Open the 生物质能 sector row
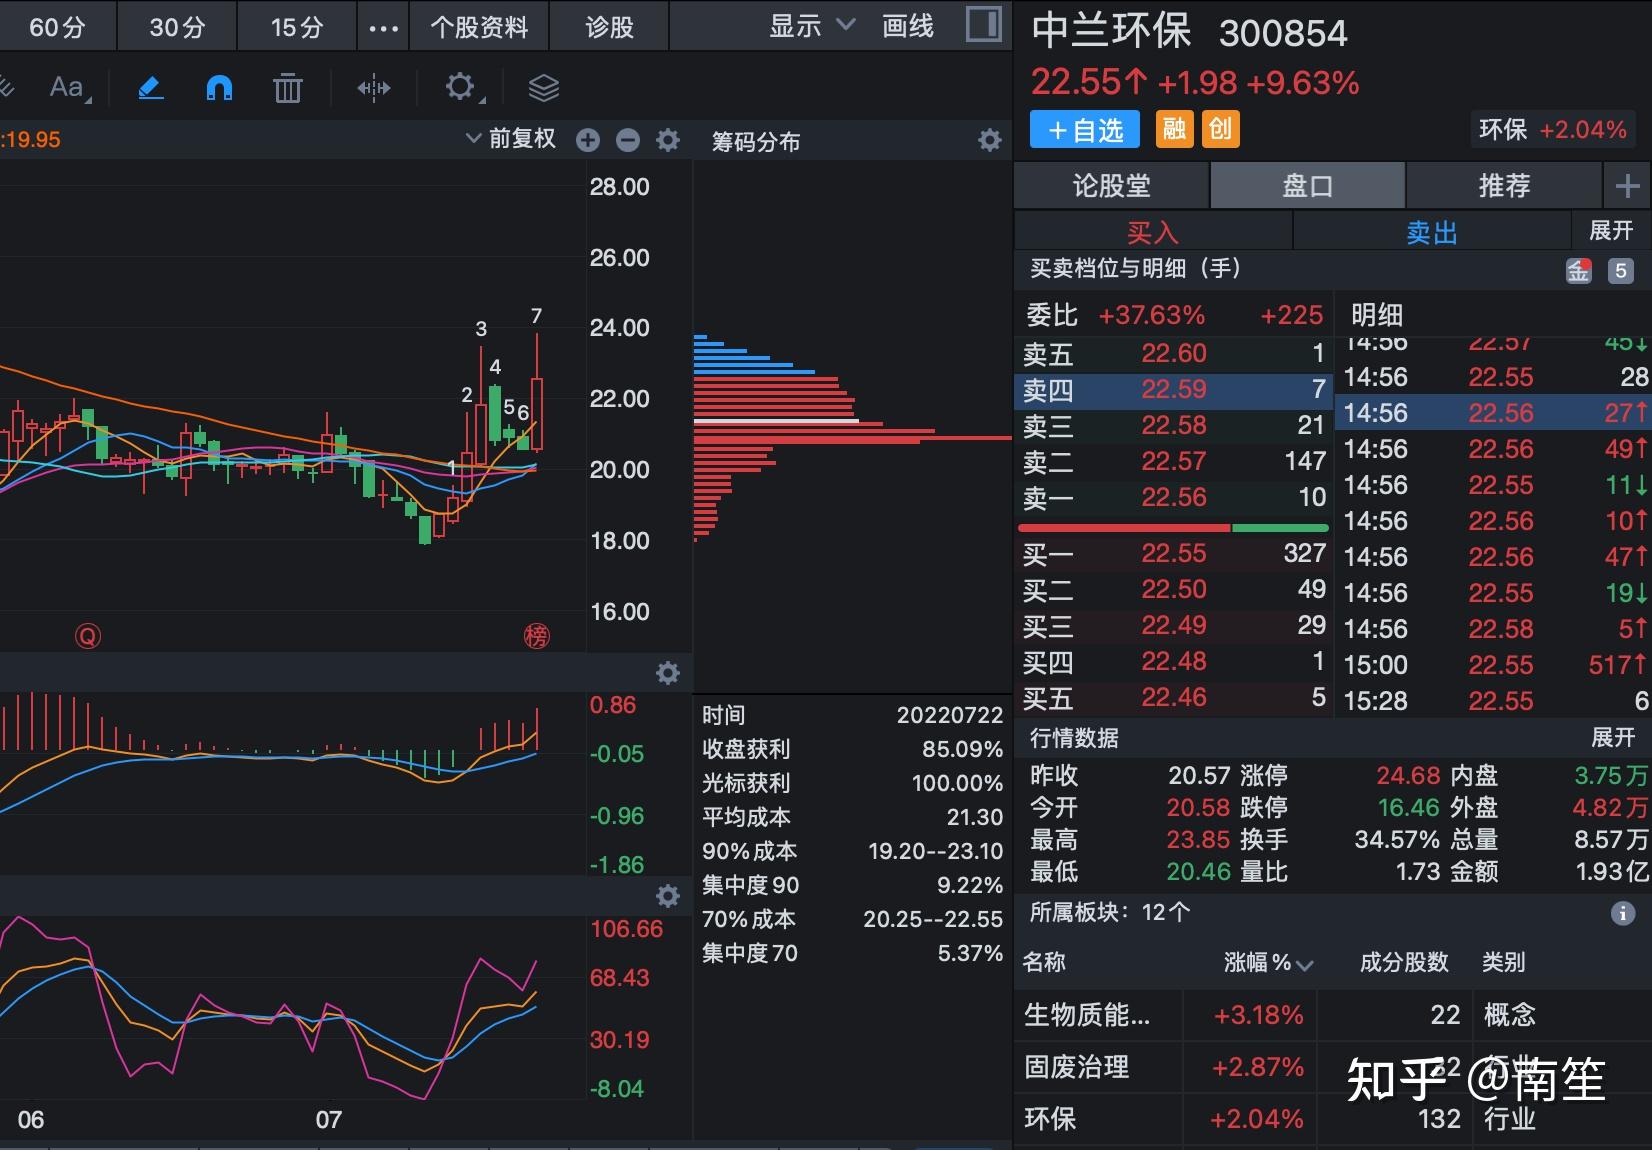 (1333, 1015)
